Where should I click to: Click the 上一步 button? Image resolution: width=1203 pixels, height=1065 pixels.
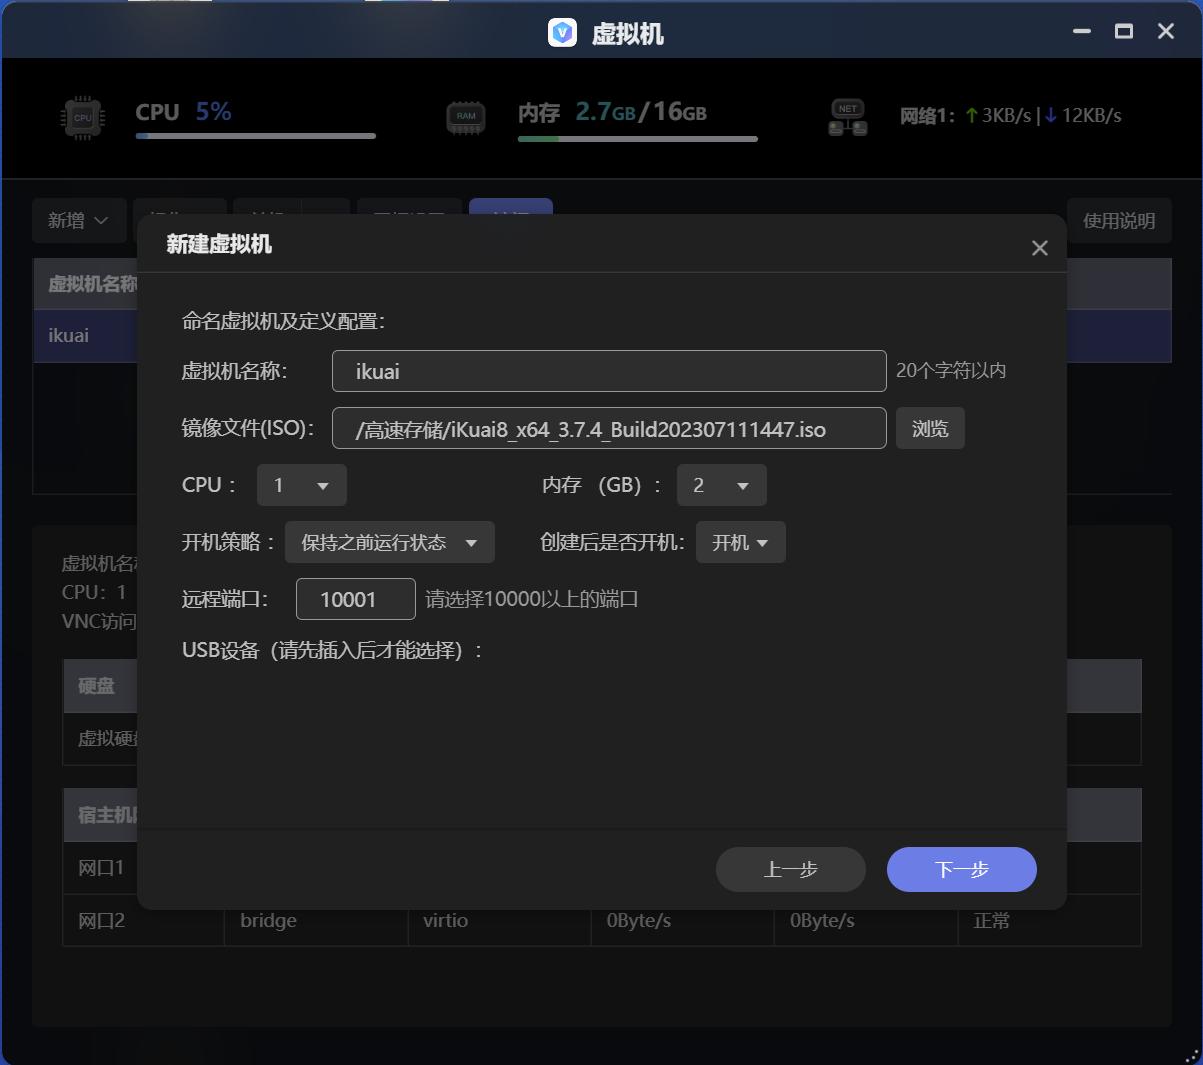coord(790,869)
